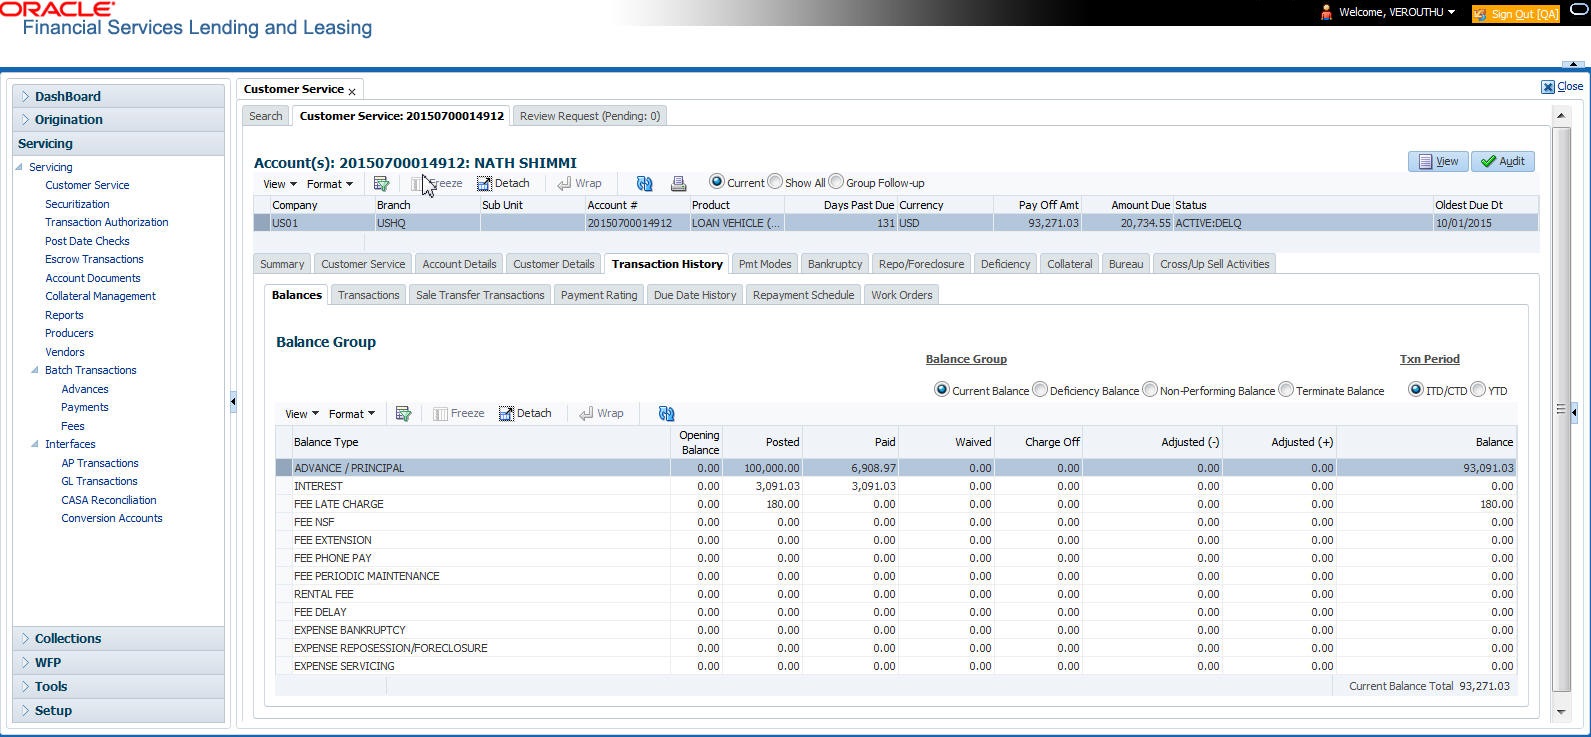Click Query by Example icon in account toolbar
The width and height of the screenshot is (1591, 737).
381,184
